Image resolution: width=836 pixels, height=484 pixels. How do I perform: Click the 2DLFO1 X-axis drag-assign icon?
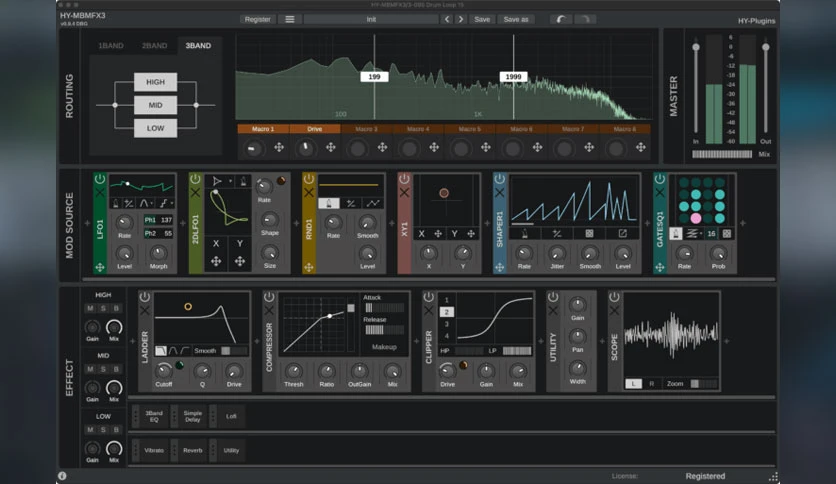coord(216,261)
